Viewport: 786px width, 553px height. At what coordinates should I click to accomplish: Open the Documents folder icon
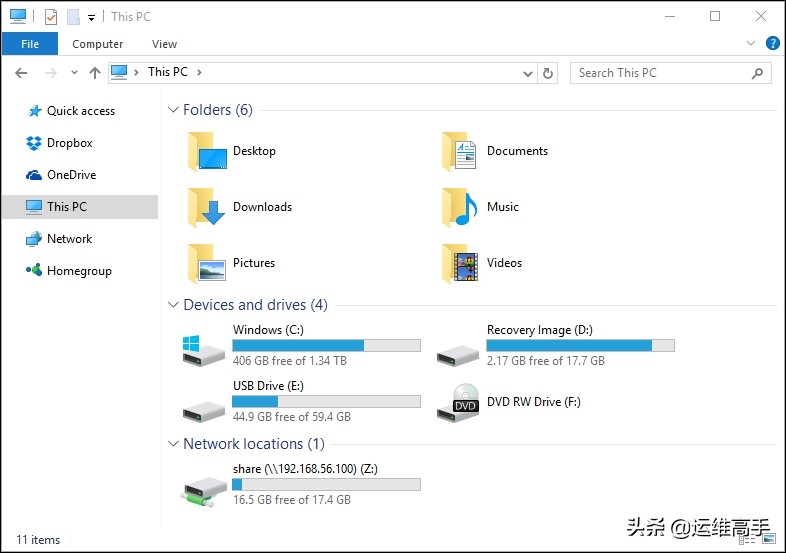tap(459, 151)
